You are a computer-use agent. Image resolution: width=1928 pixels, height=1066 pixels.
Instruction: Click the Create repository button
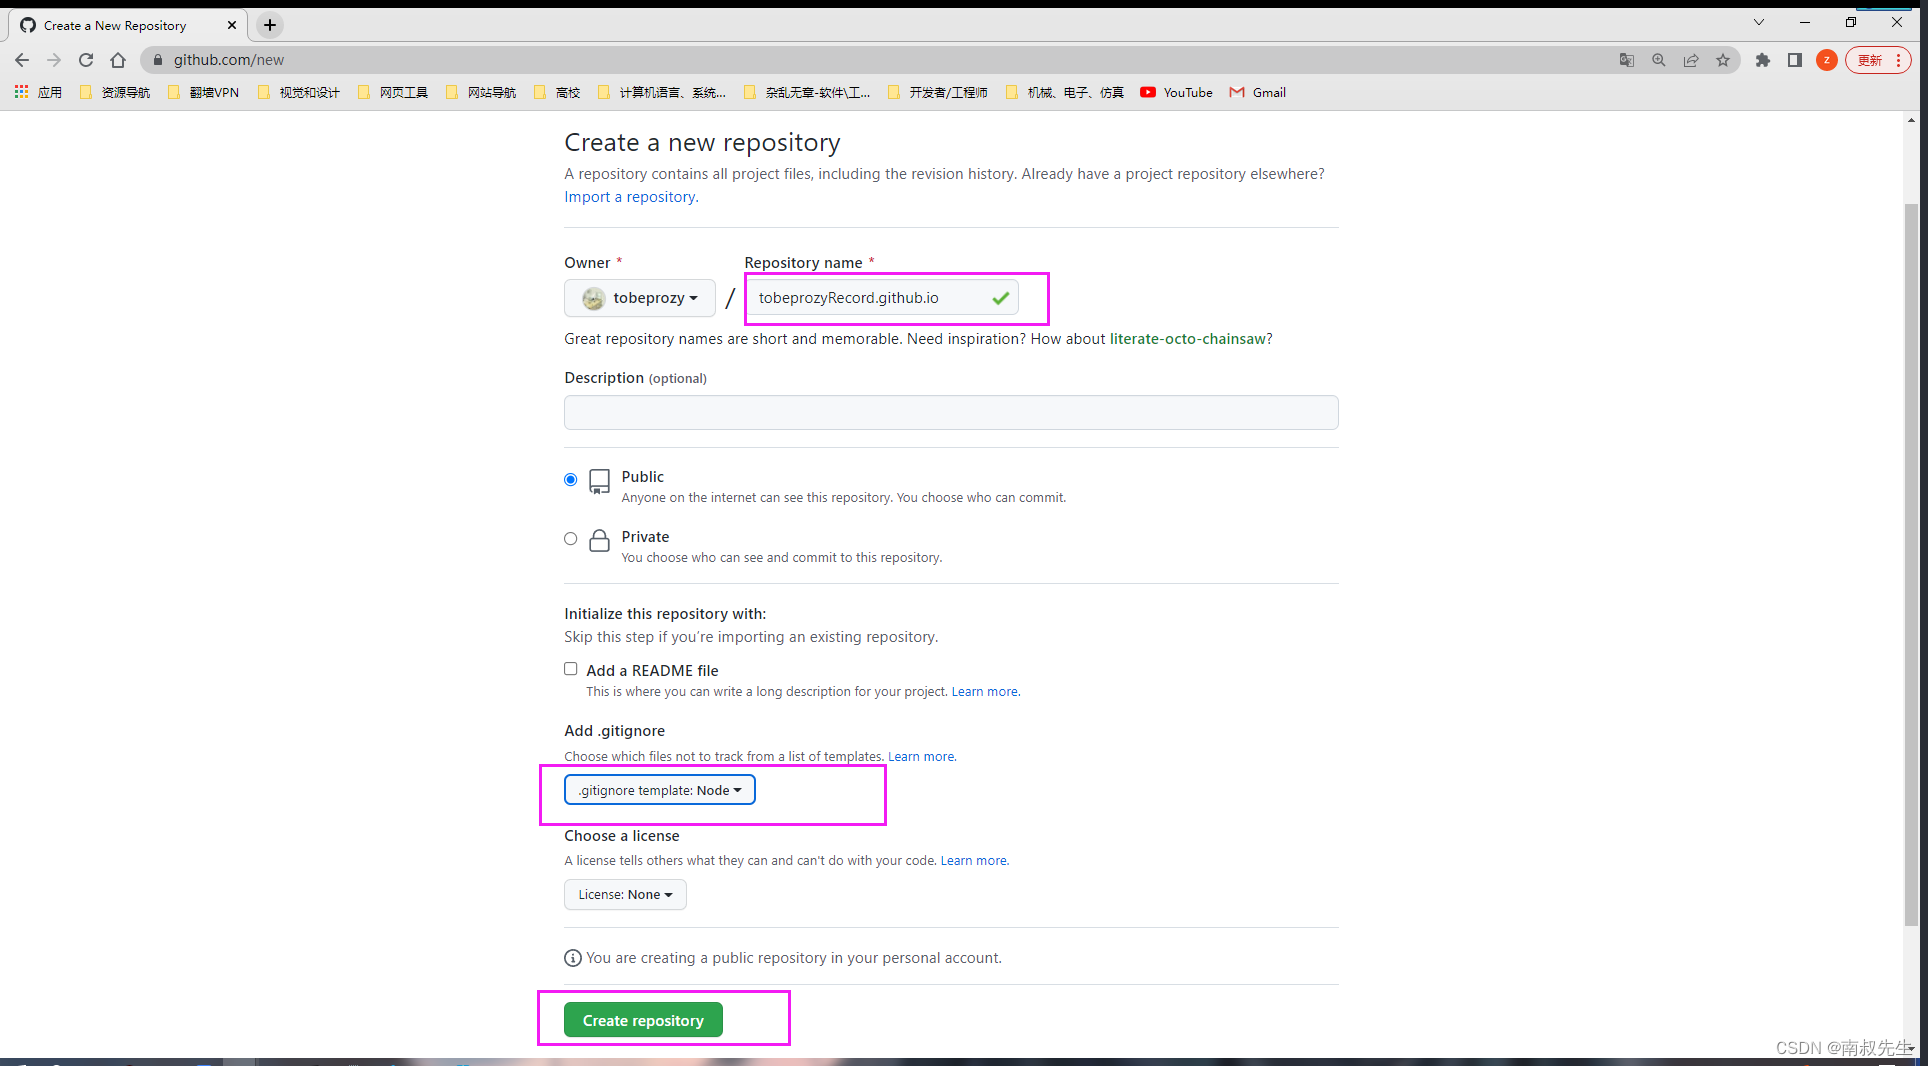tap(643, 1020)
